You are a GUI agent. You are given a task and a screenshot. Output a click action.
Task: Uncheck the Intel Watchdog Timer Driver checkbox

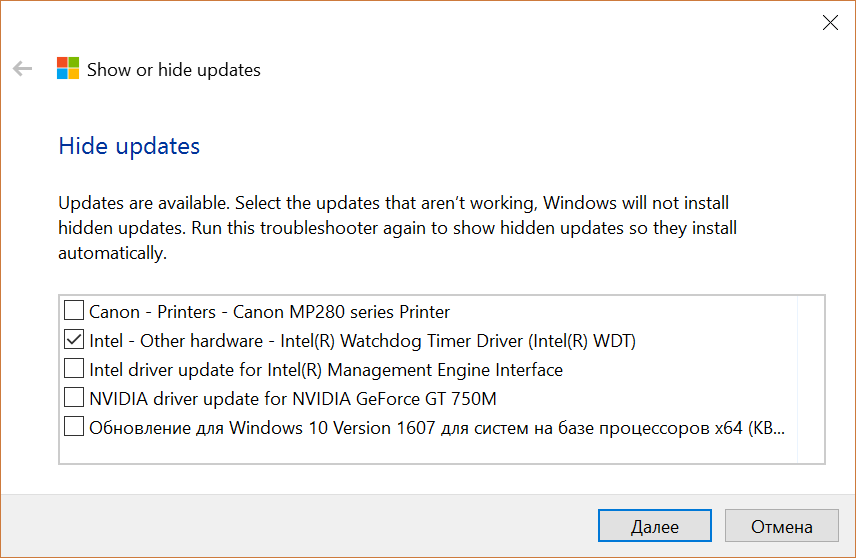[x=74, y=339]
